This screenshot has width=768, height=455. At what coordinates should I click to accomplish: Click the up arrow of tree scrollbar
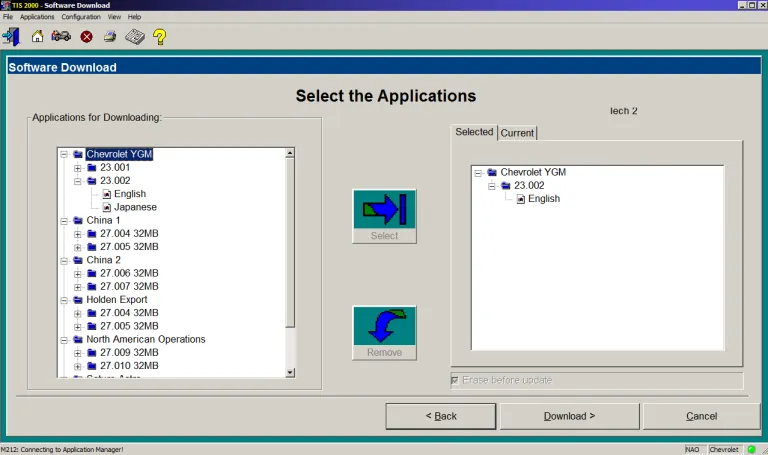tap(290, 153)
